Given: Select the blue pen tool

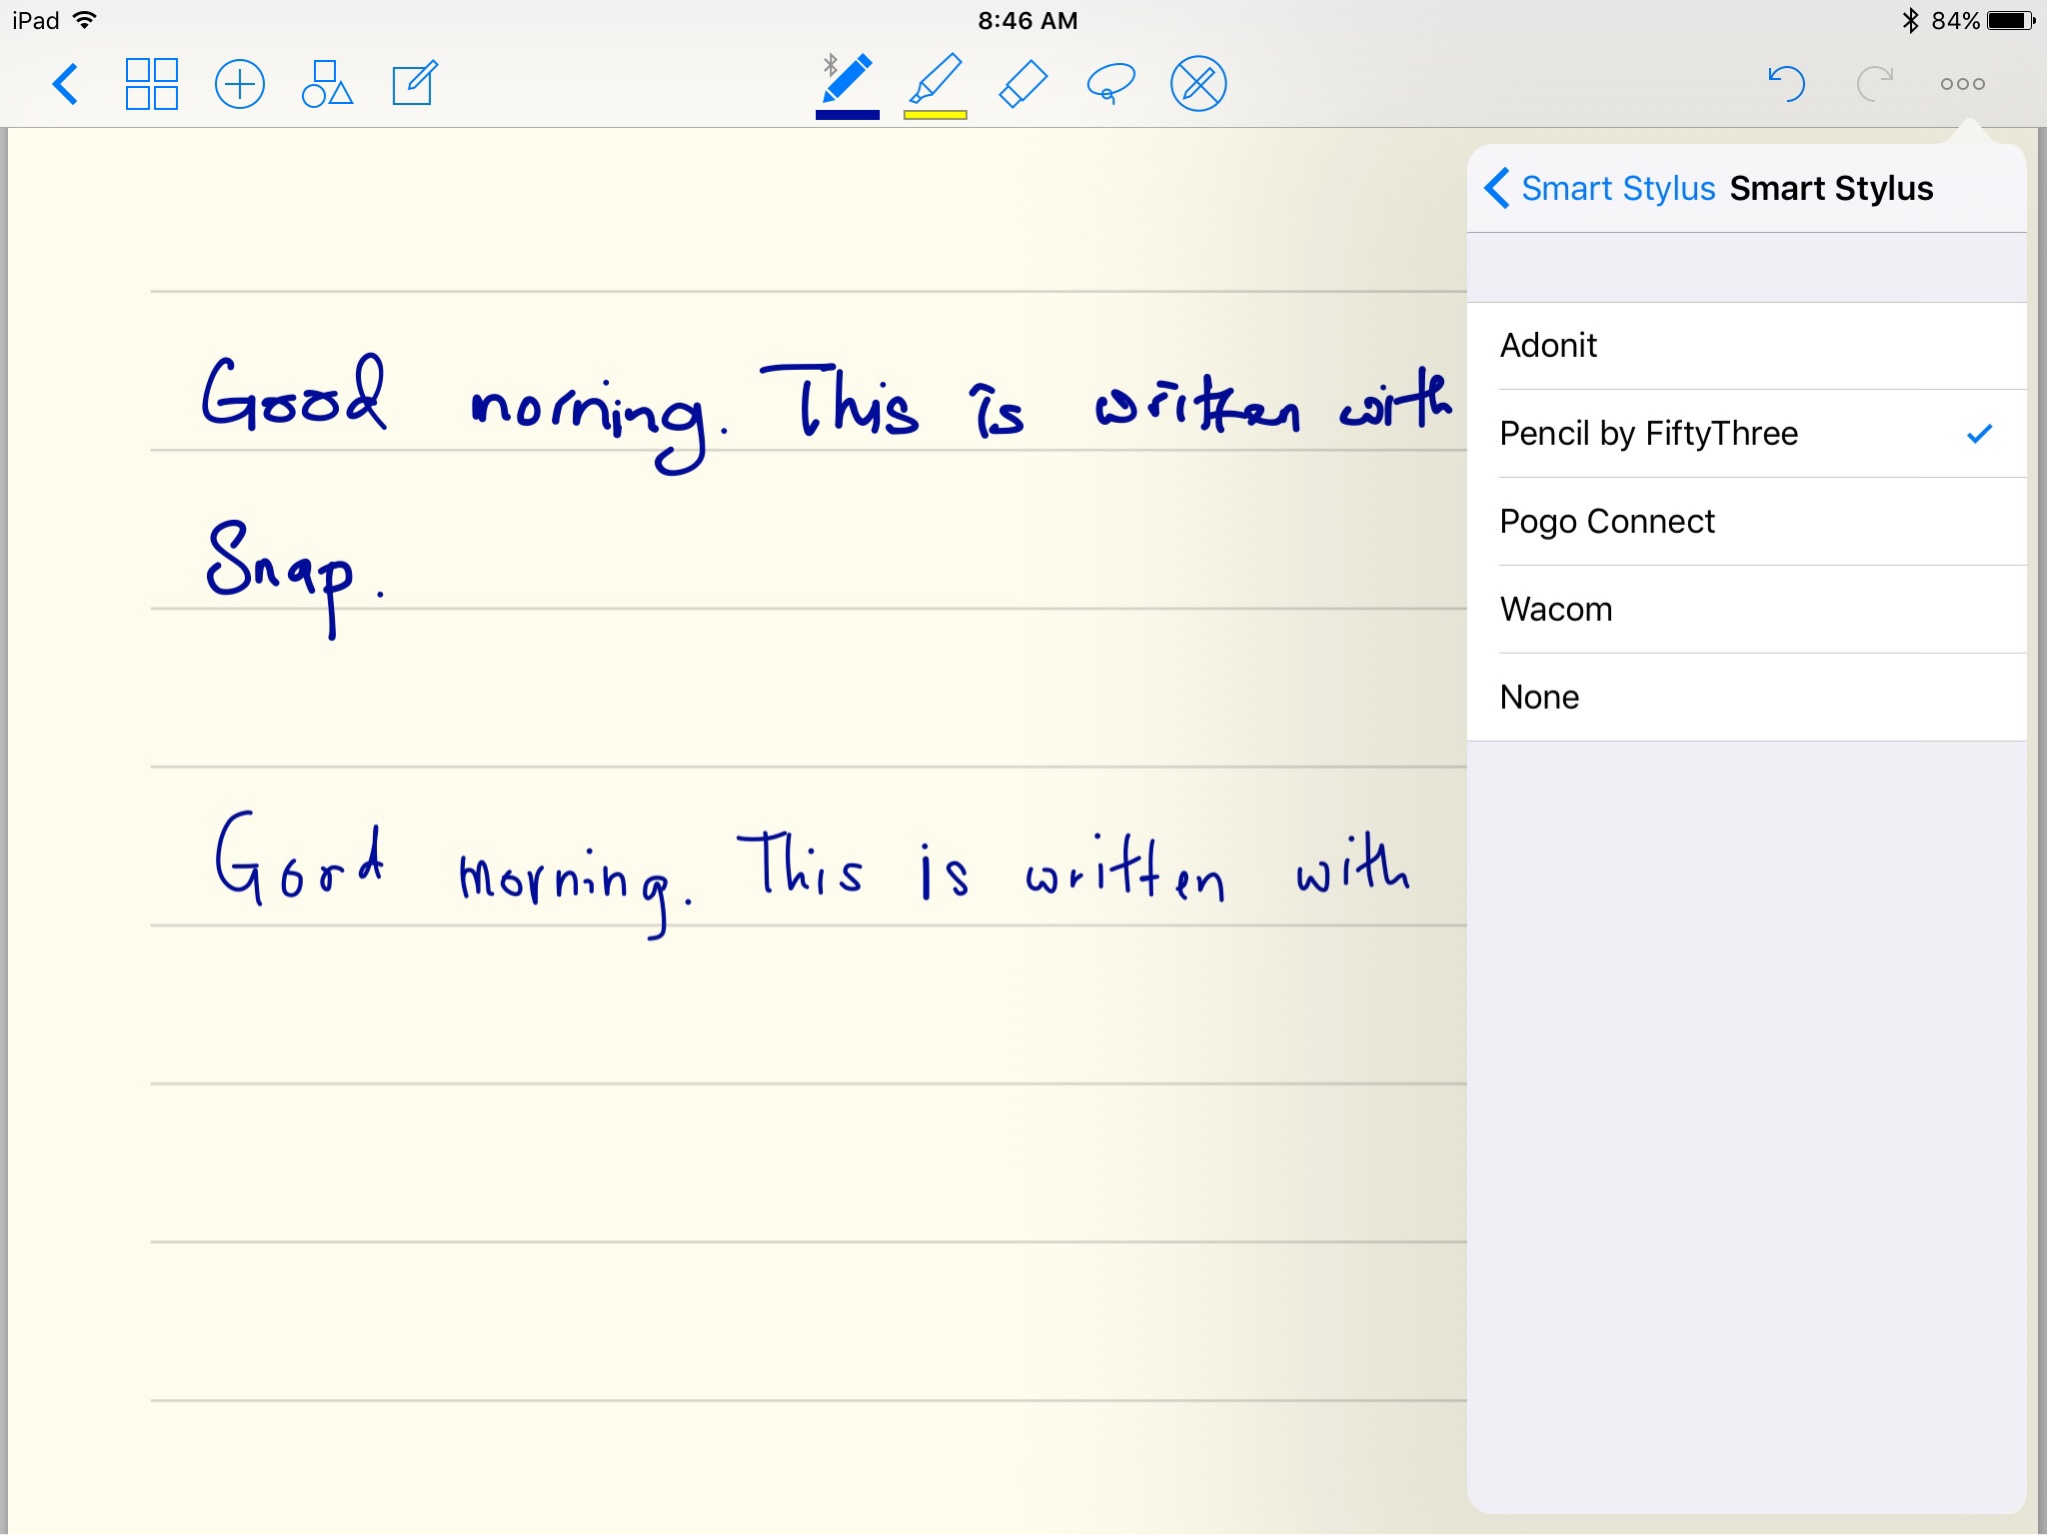Looking at the screenshot, I should coord(848,80).
